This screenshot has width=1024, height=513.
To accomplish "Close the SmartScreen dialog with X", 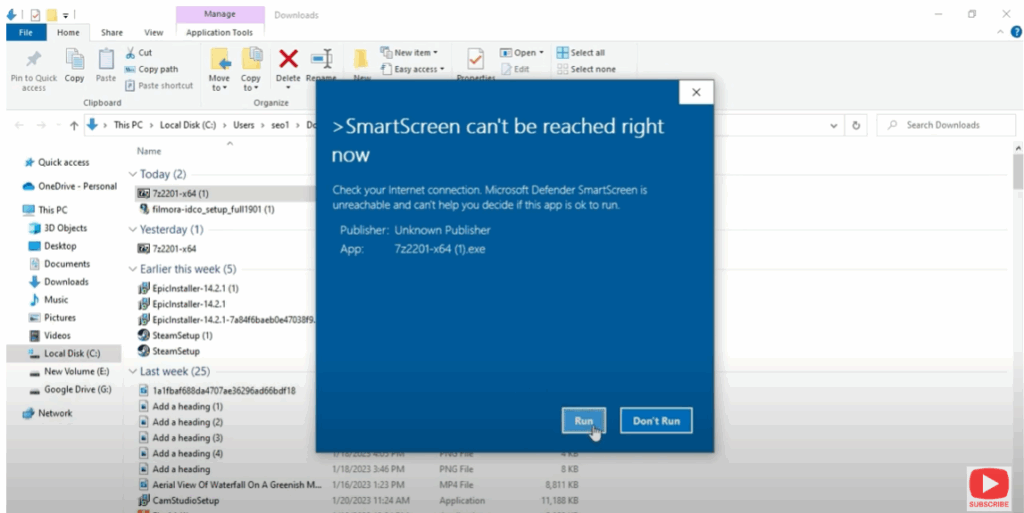I will [696, 92].
